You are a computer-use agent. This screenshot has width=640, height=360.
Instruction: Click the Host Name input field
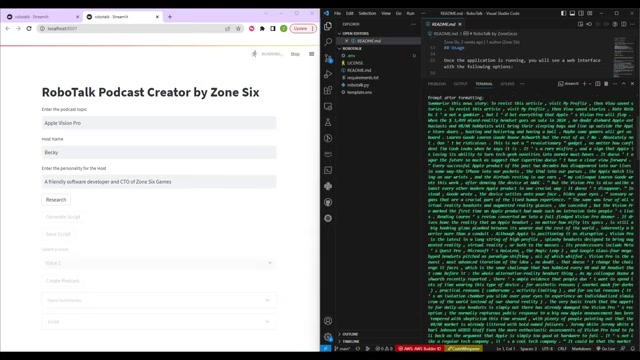[x=159, y=152]
